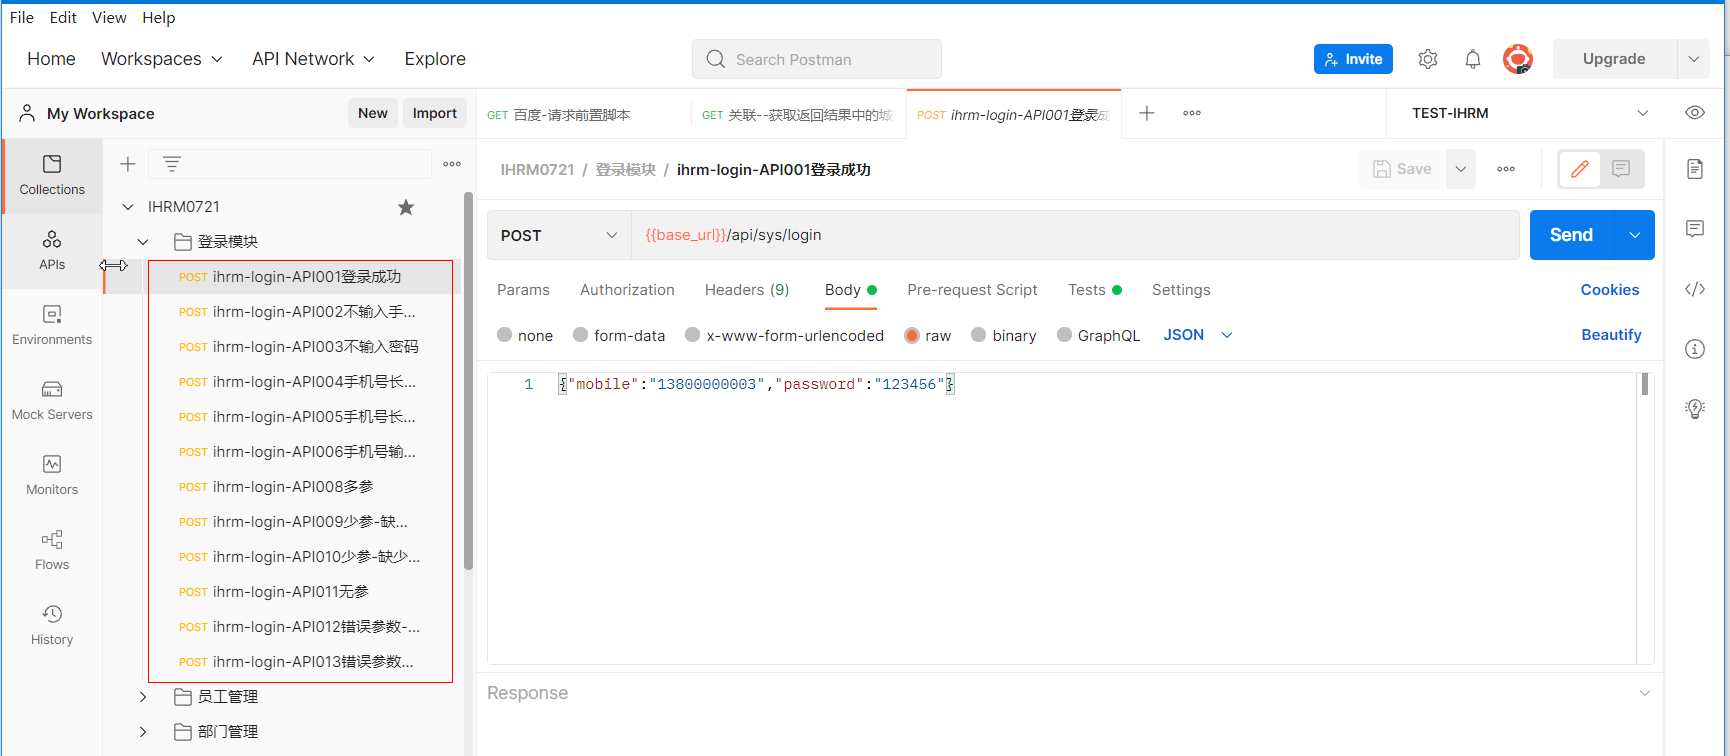Open the notifications bell
1730x756 pixels.
pos(1473,59)
